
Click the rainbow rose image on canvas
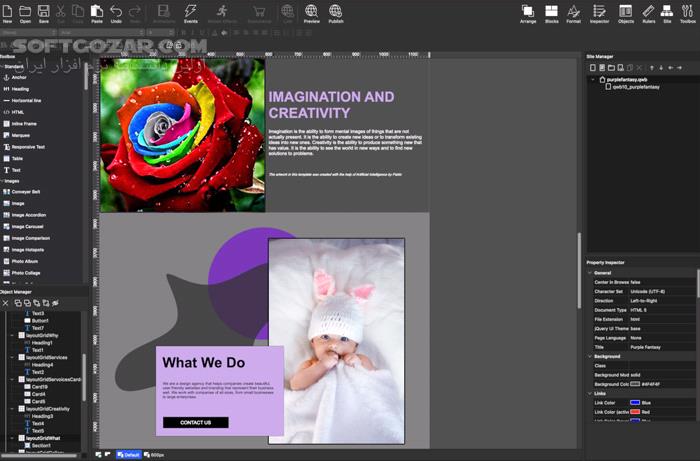point(182,135)
